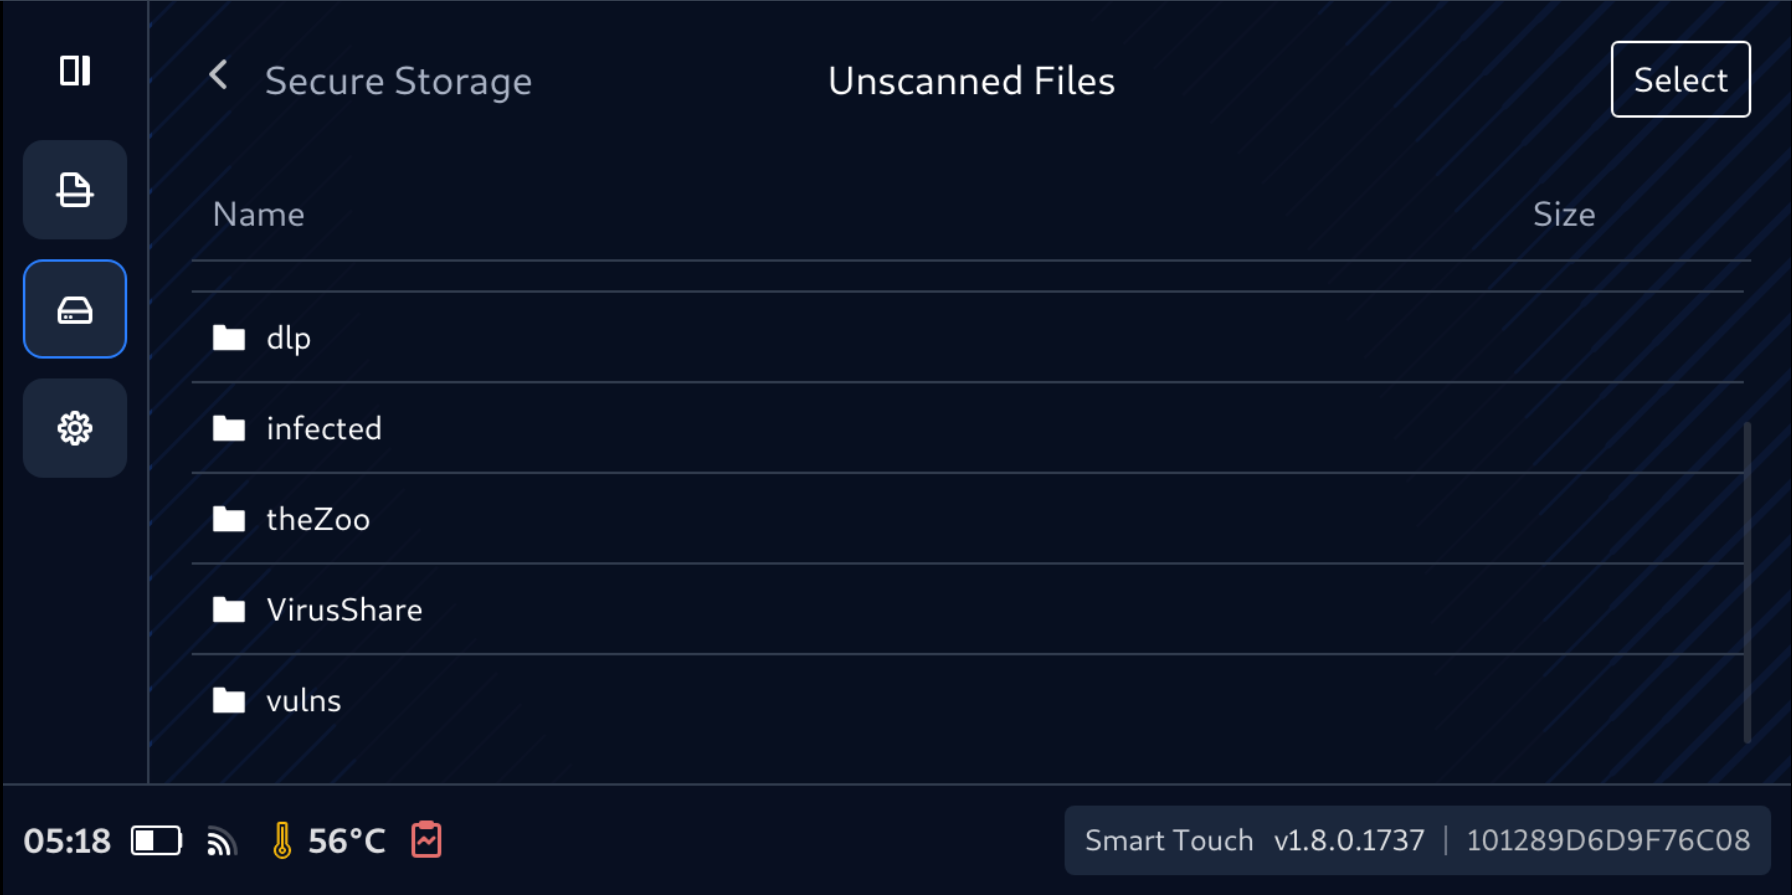The image size is (1792, 895).
Task: Open the VirusShare folder
Action: pyautogui.click(x=344, y=610)
